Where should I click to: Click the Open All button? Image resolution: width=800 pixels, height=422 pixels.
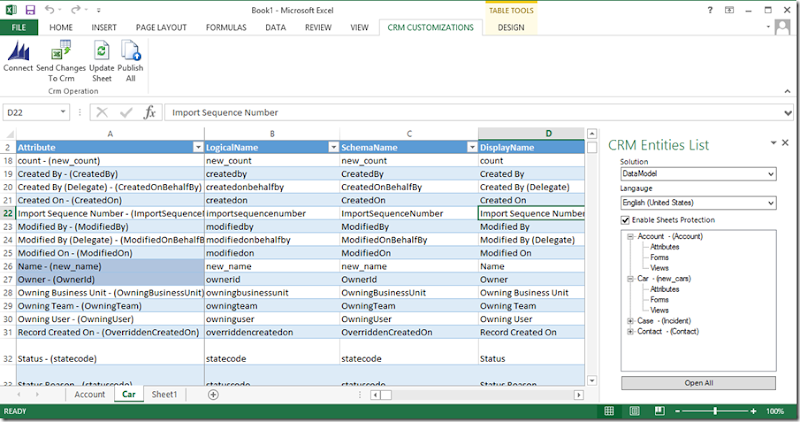pos(698,382)
